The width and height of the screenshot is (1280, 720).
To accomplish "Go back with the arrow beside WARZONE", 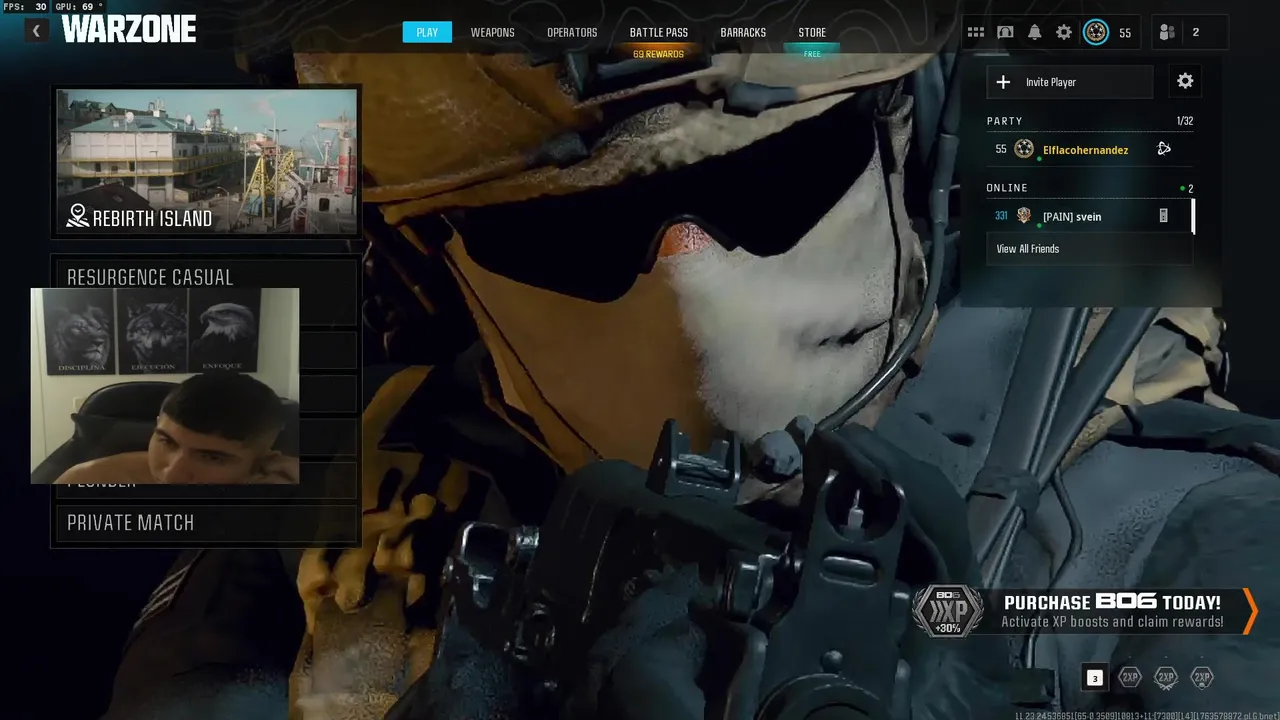I will [x=36, y=31].
